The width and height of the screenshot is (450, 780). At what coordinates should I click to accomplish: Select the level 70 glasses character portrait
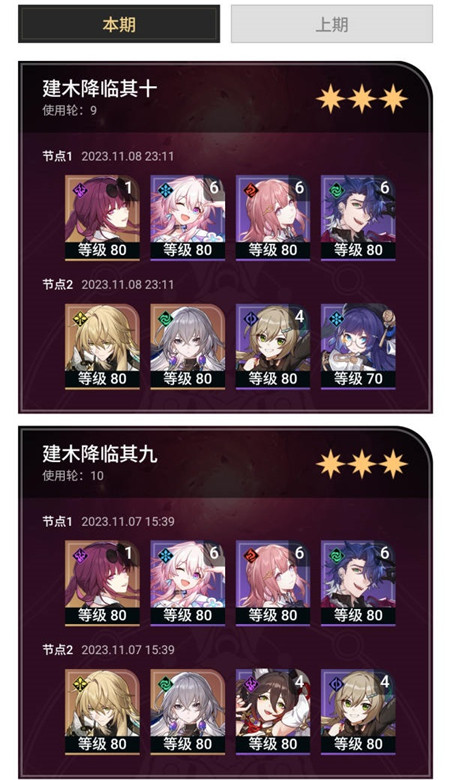click(358, 346)
